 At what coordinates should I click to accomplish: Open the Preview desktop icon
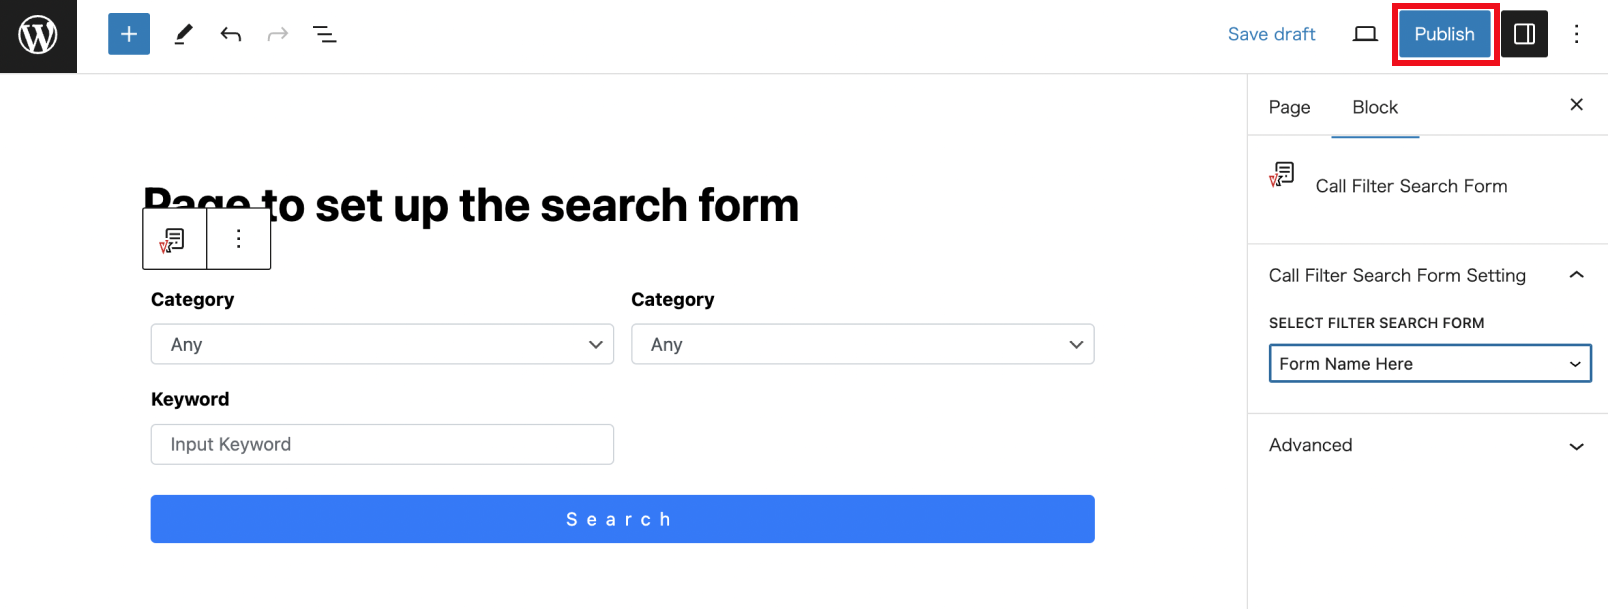point(1364,33)
